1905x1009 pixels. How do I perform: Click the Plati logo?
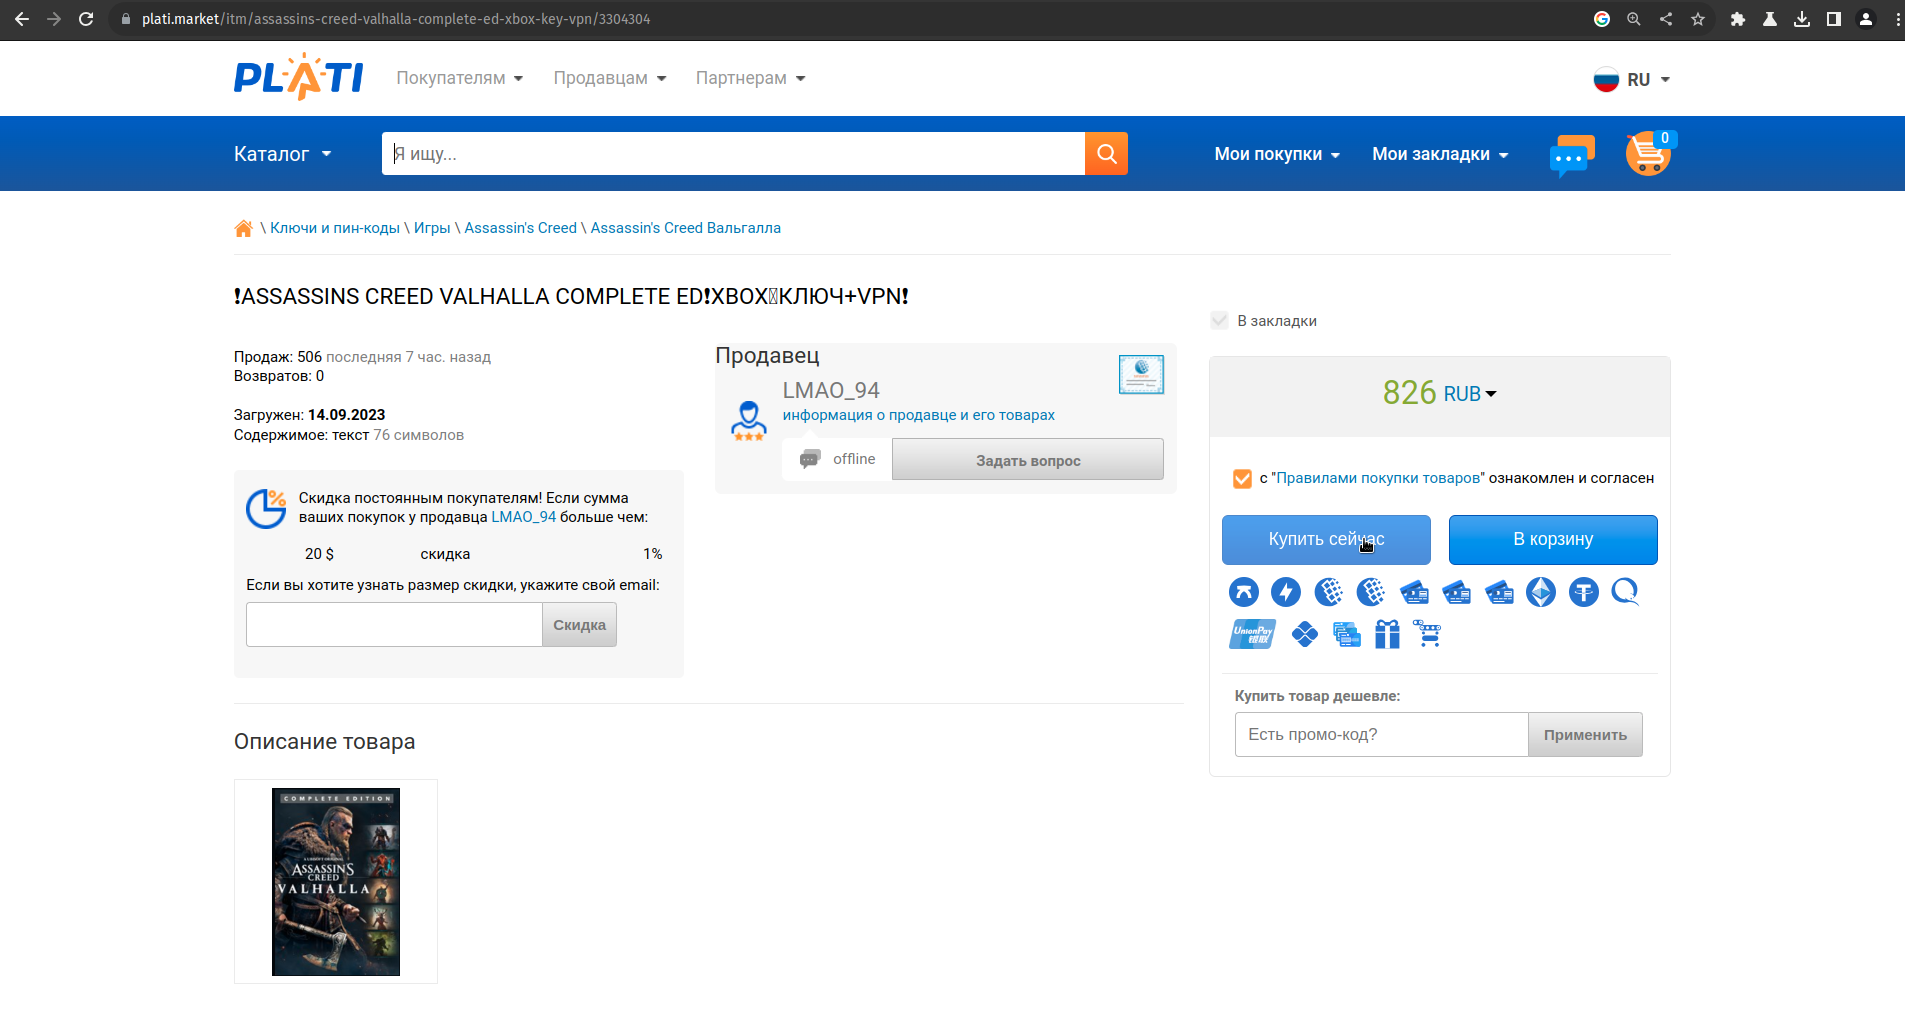298,77
